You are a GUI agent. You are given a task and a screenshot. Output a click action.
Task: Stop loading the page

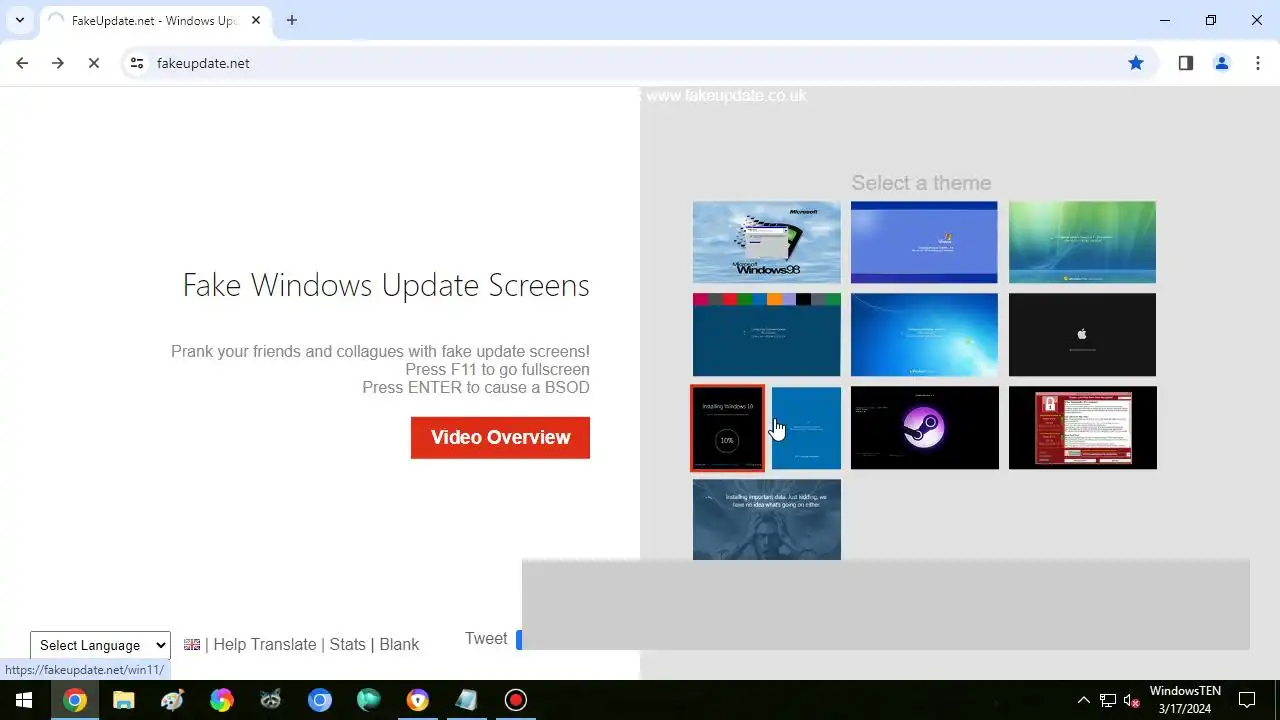[94, 63]
